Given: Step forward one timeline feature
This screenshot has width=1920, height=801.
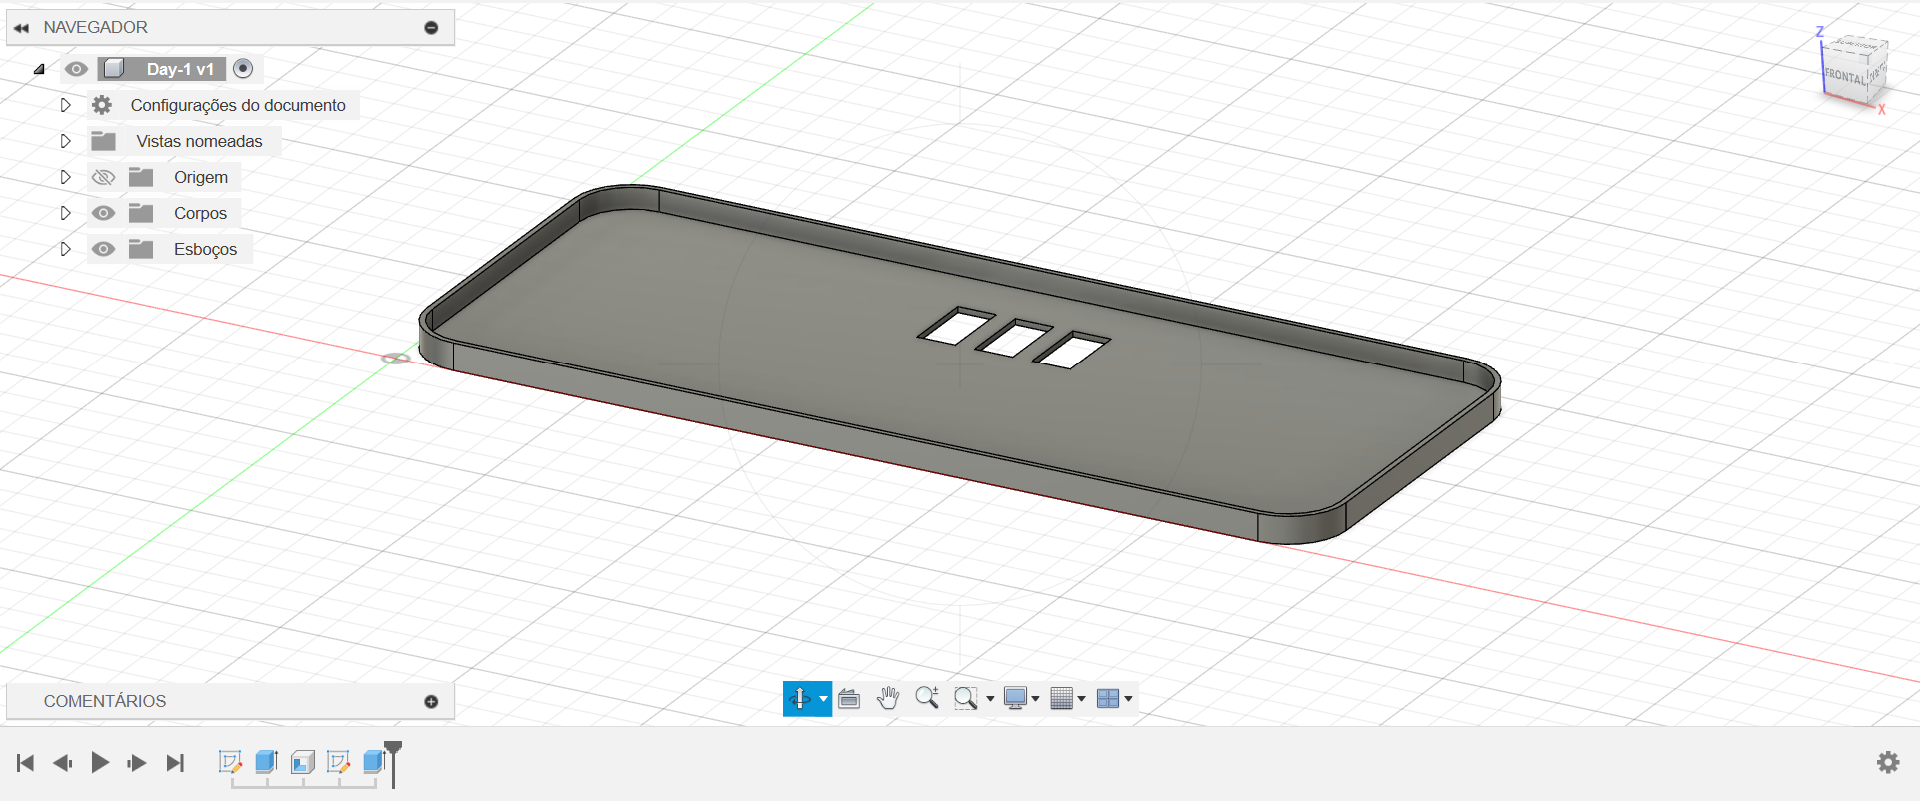Looking at the screenshot, I should pos(137,763).
